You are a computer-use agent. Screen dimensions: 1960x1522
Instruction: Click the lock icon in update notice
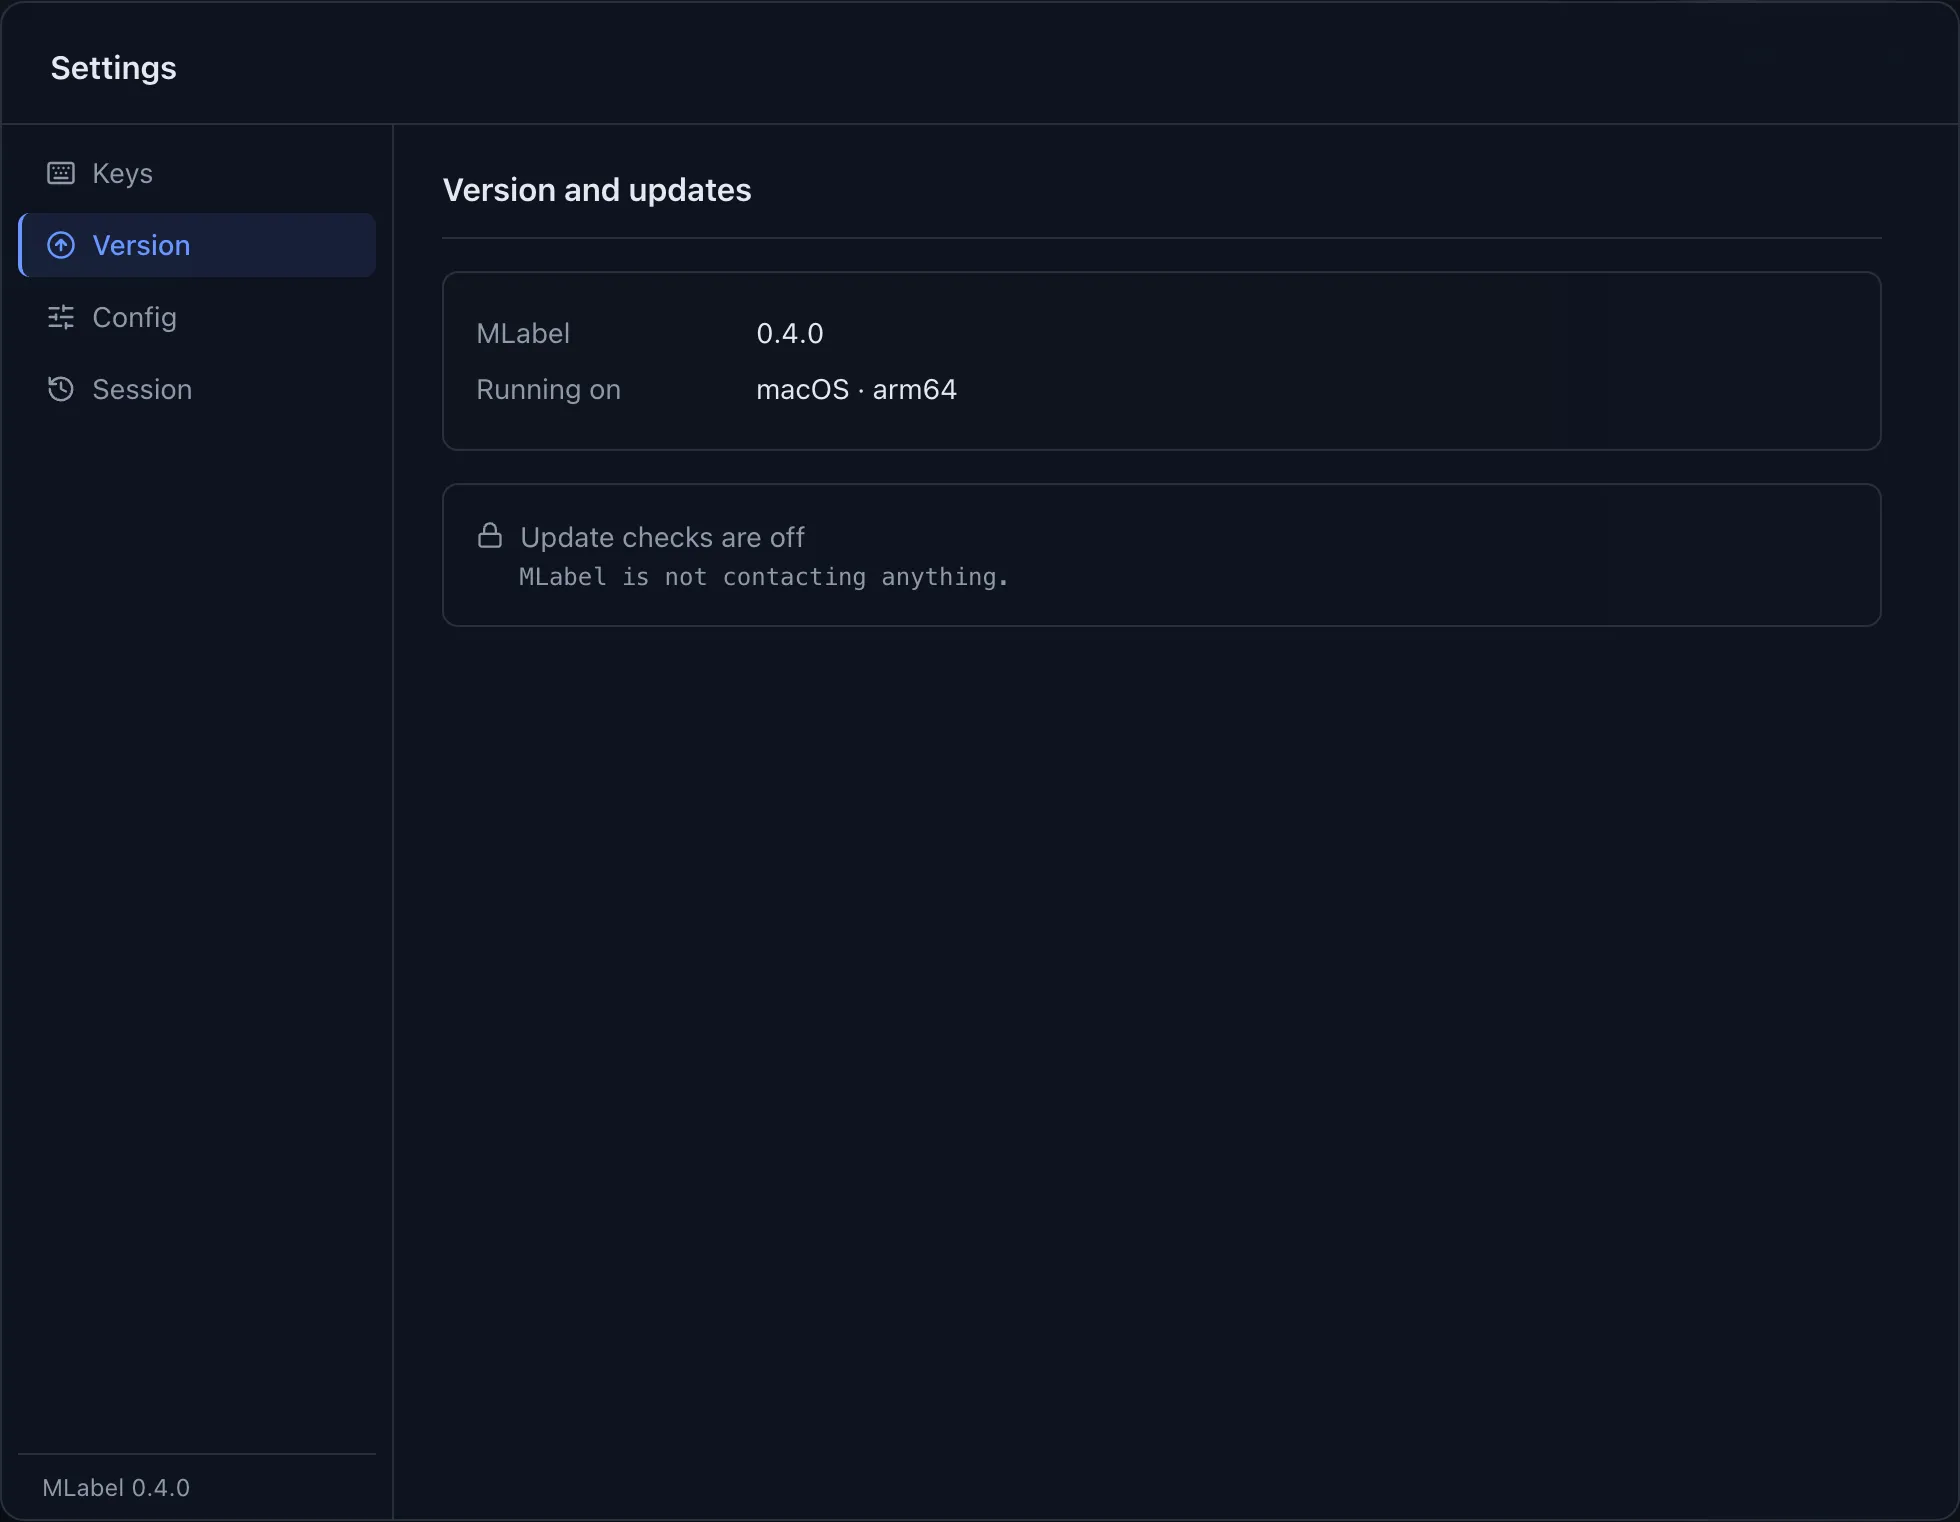click(x=490, y=536)
